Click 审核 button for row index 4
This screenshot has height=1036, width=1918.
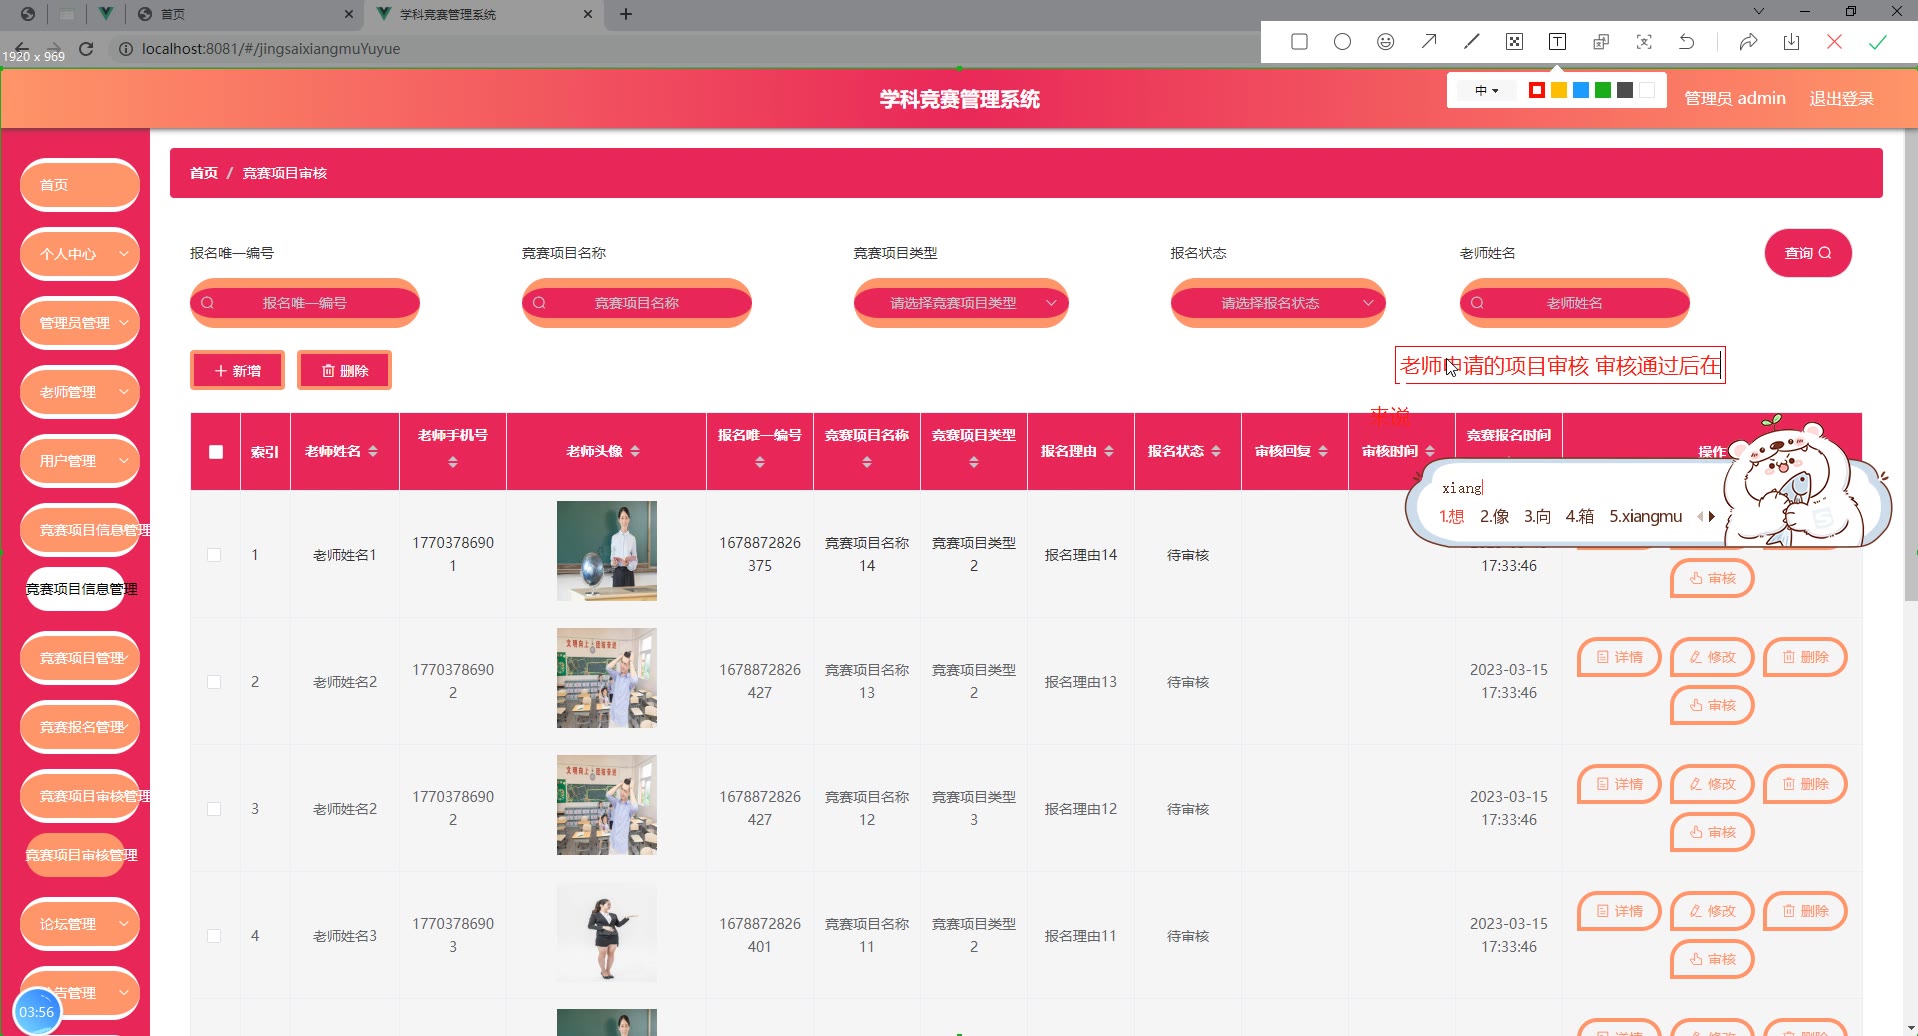coord(1712,959)
